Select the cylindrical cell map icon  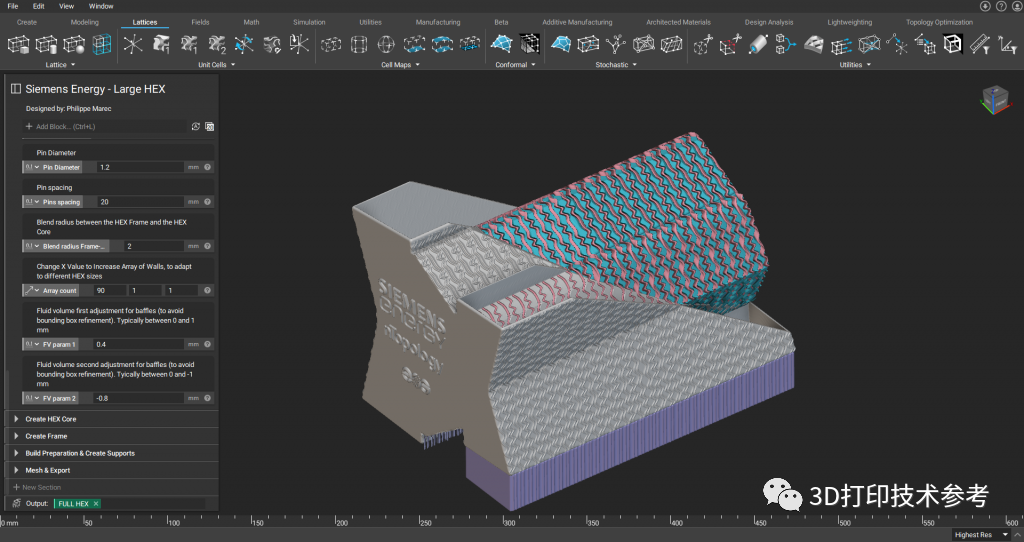click(359, 44)
